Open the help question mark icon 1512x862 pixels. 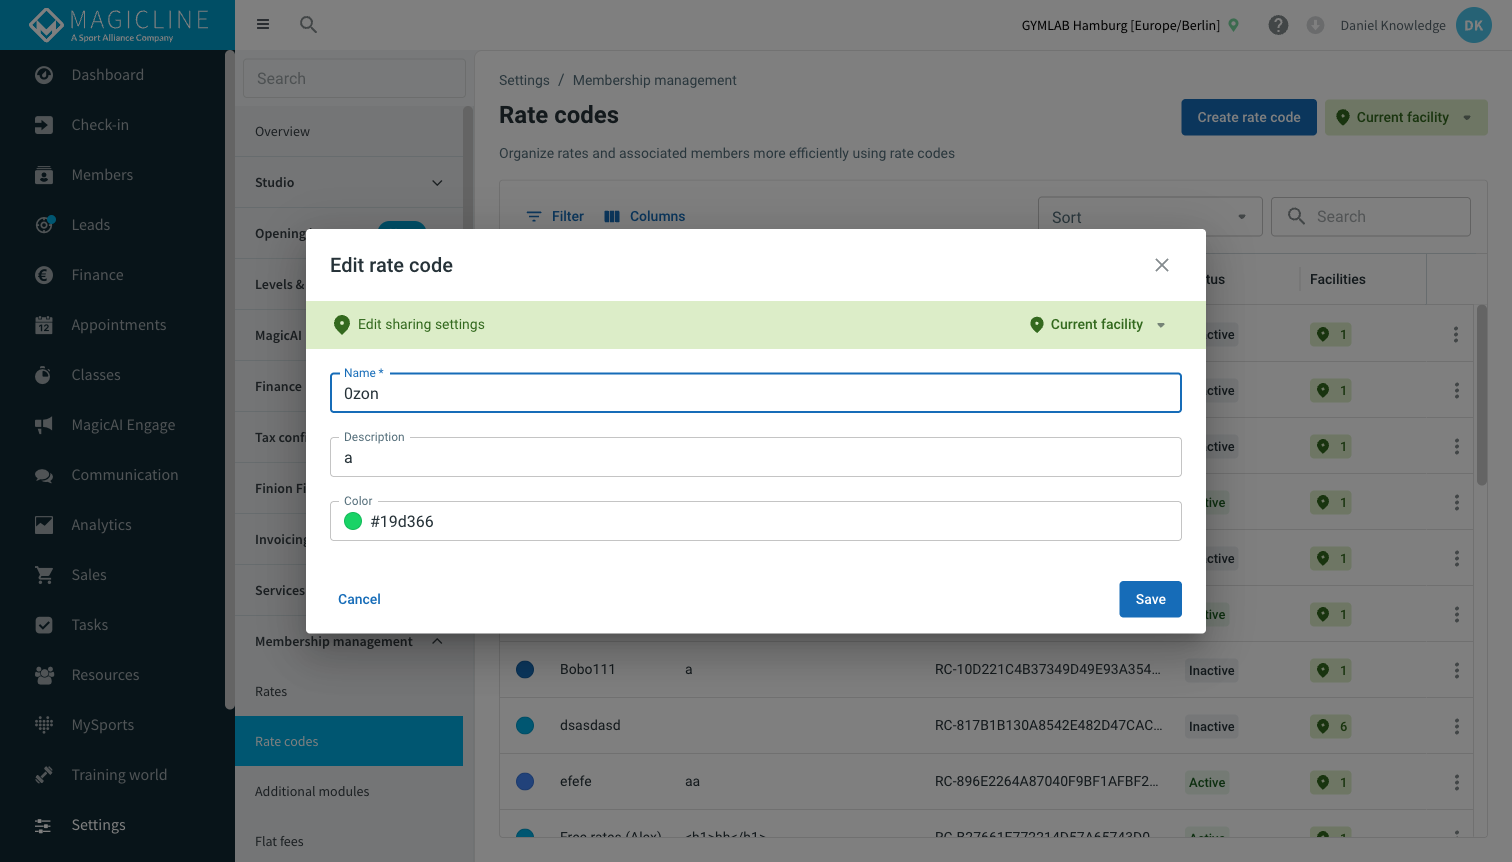(x=1278, y=25)
